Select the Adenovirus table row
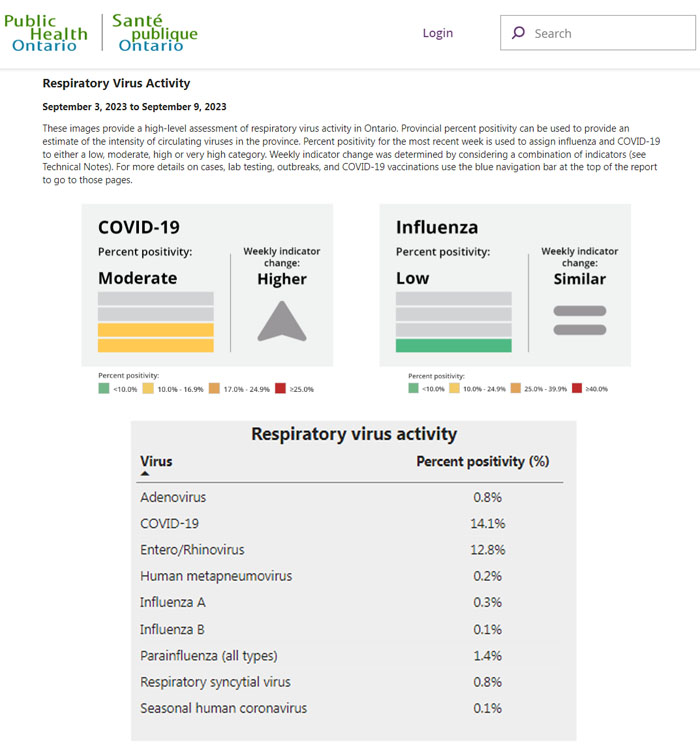700x744 pixels. coord(350,497)
